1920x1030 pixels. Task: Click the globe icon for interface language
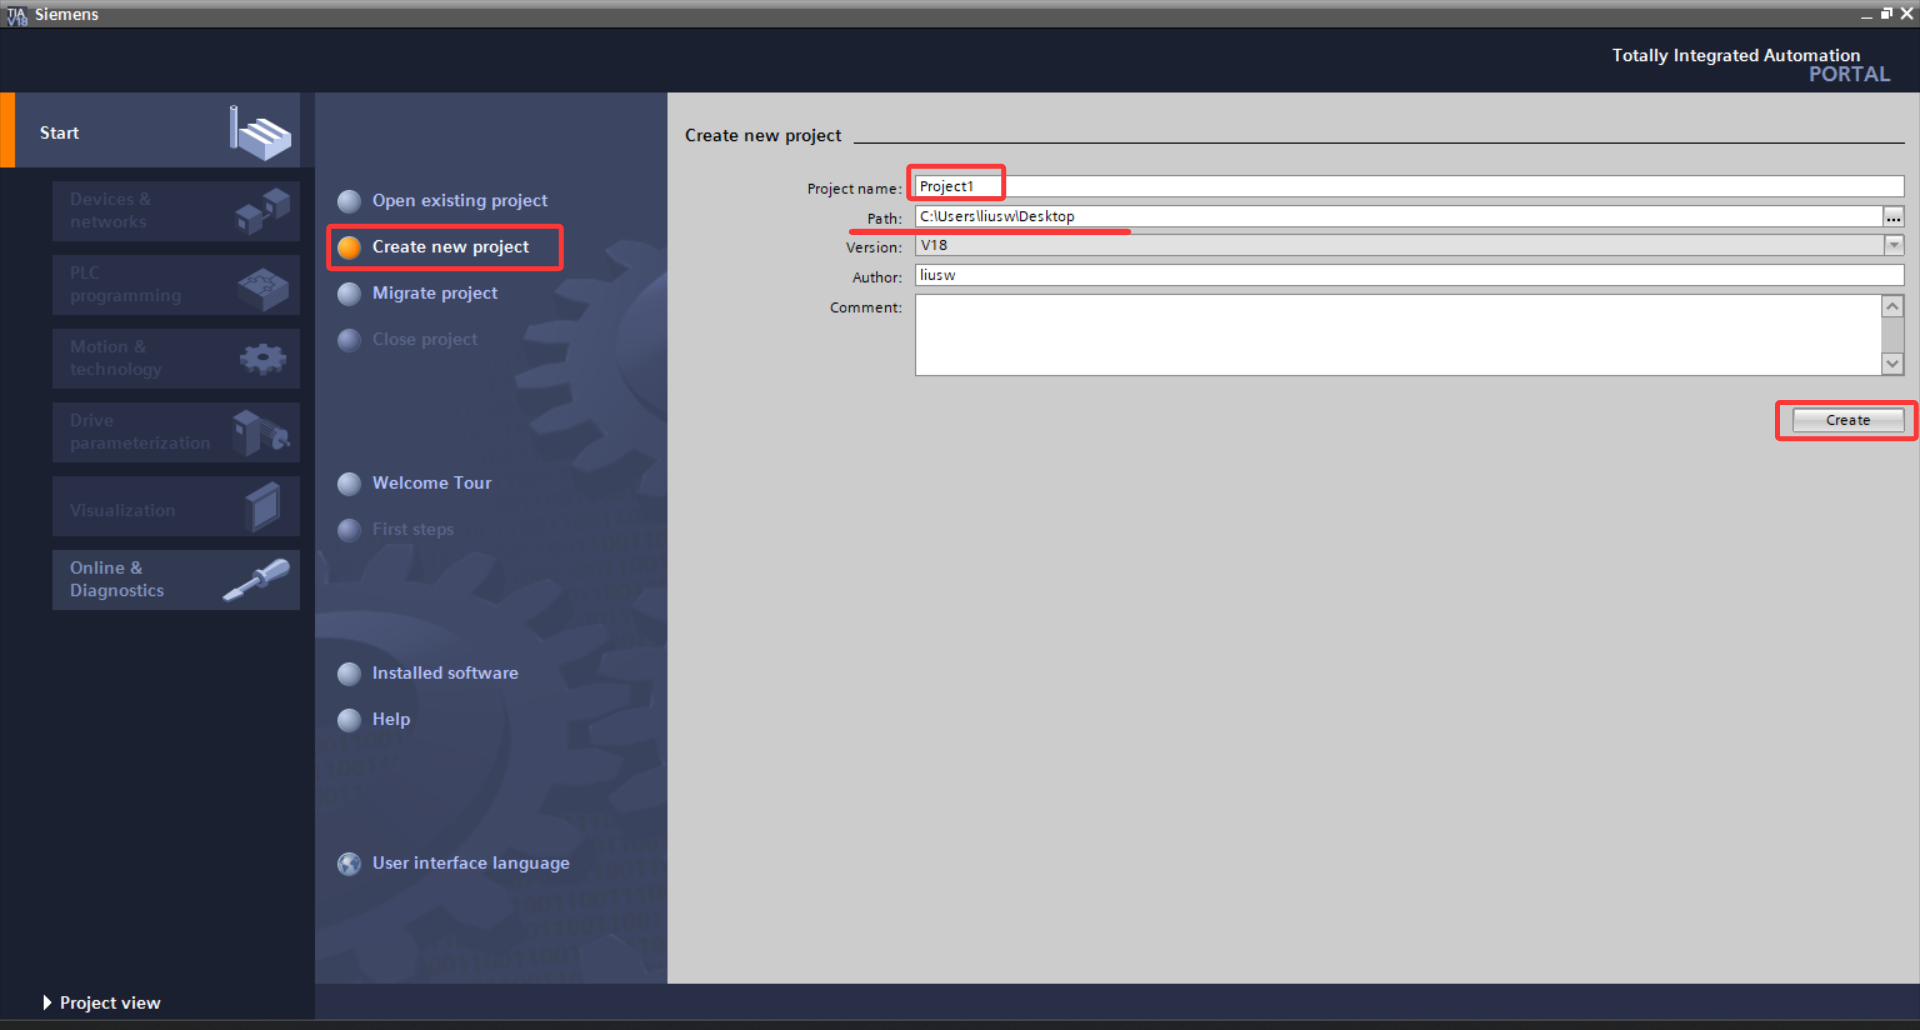pos(349,864)
